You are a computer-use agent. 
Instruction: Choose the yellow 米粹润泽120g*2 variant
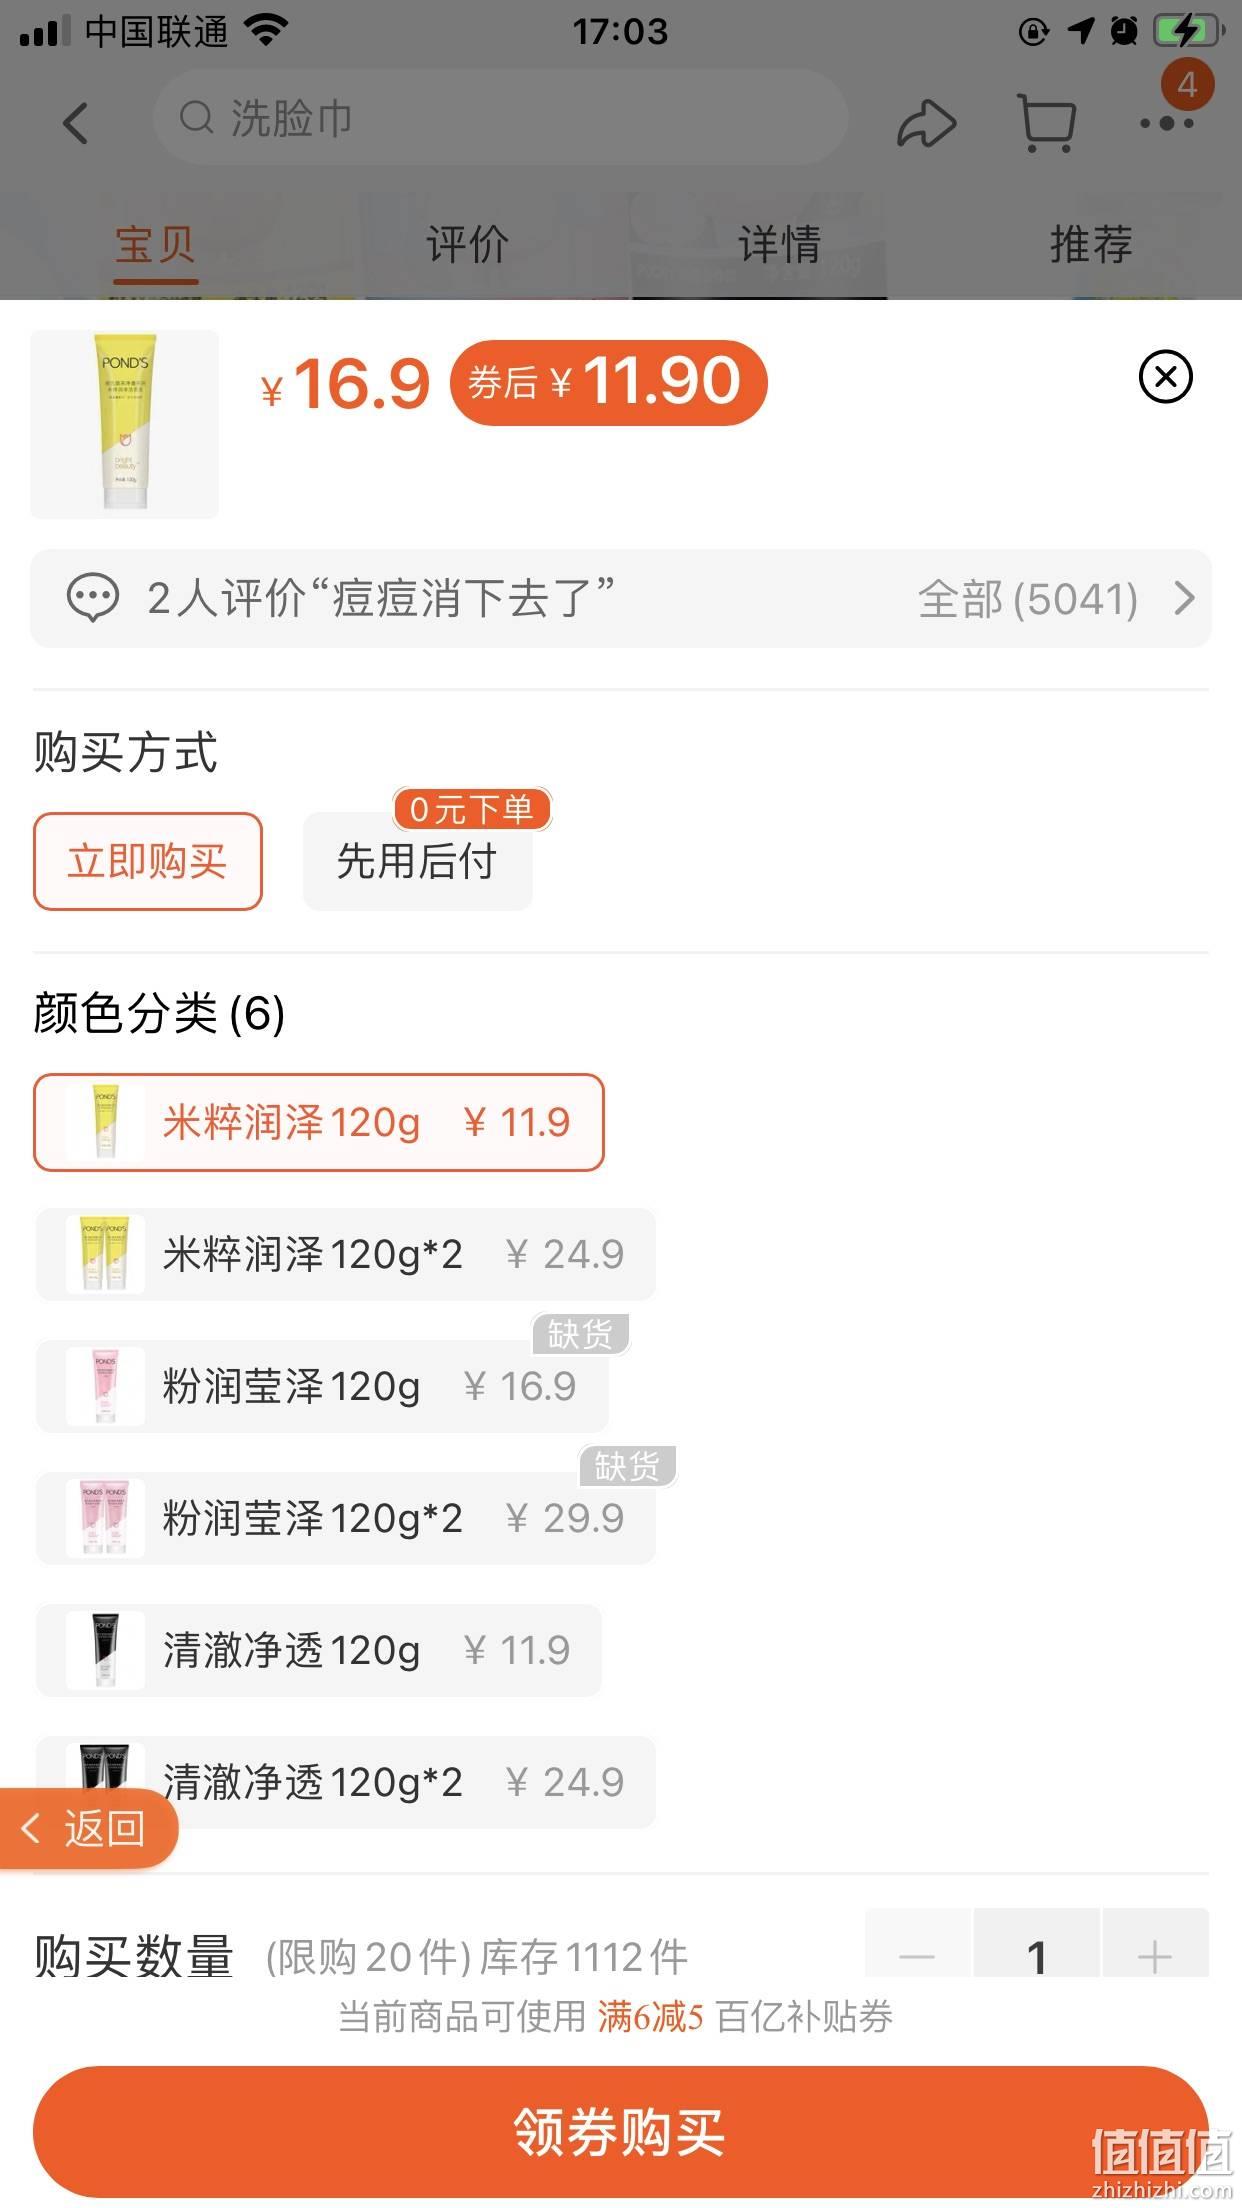pyautogui.click(x=345, y=1254)
